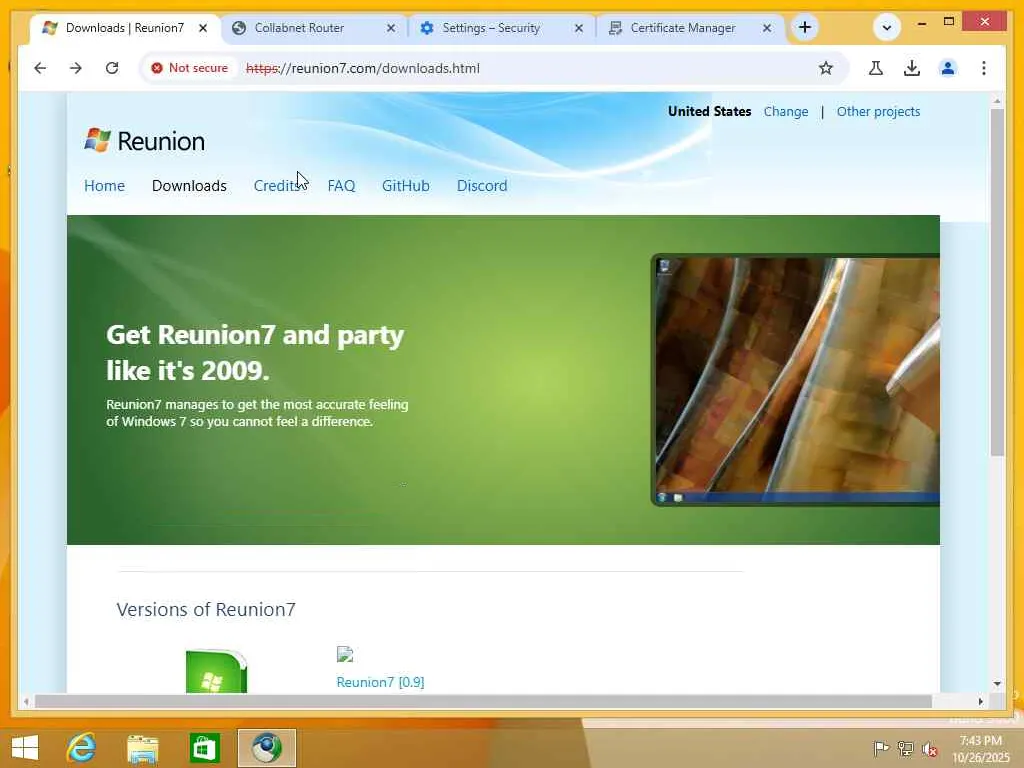
Task: Open the Other projects link
Action: click(878, 112)
